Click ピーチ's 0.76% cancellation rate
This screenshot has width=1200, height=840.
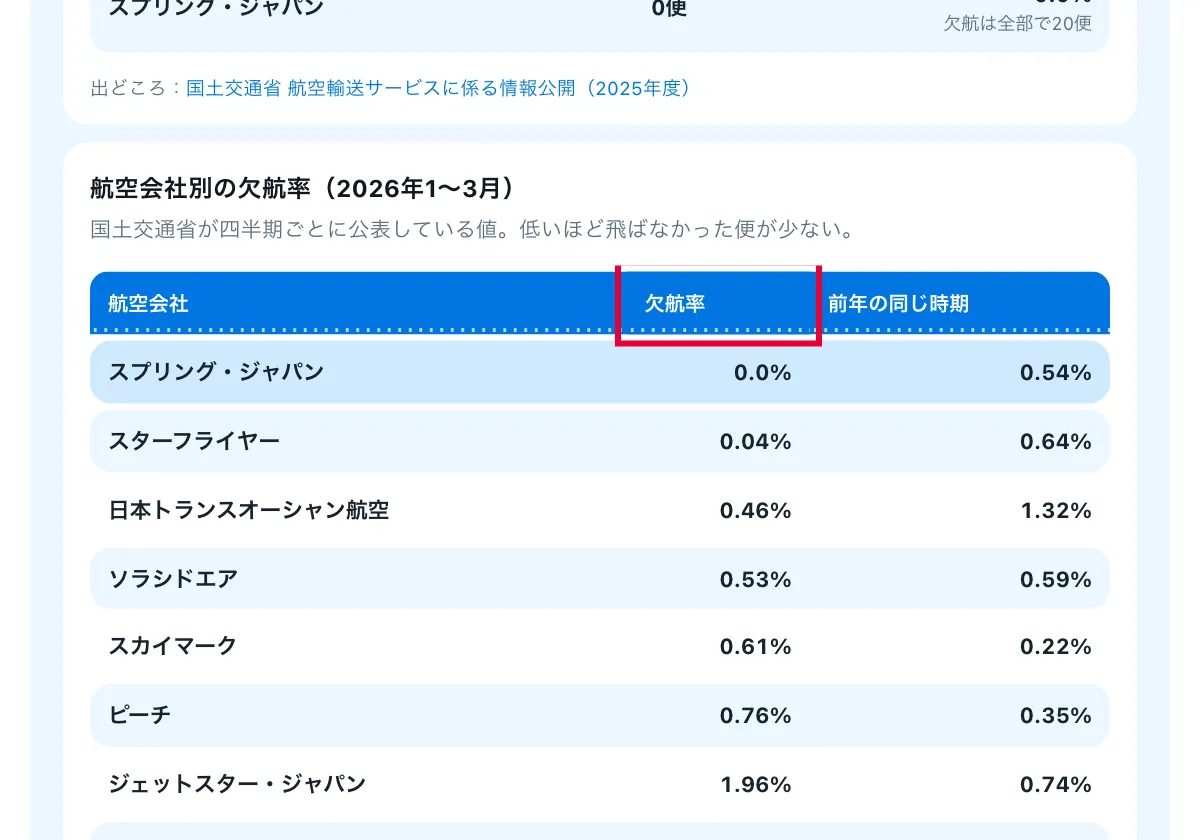point(756,715)
